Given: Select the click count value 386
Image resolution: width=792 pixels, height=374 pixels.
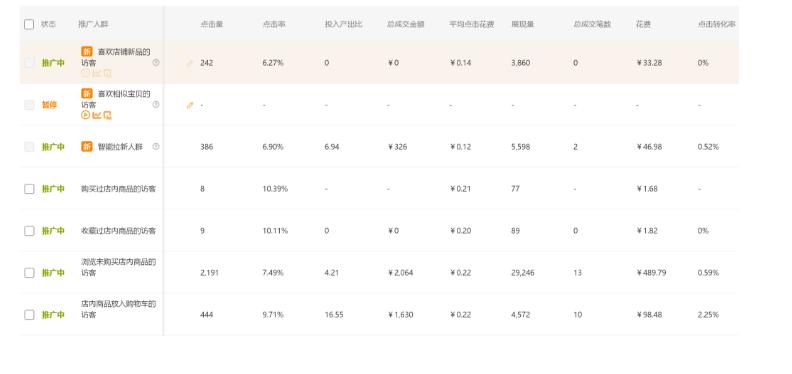Looking at the screenshot, I should [x=207, y=147].
